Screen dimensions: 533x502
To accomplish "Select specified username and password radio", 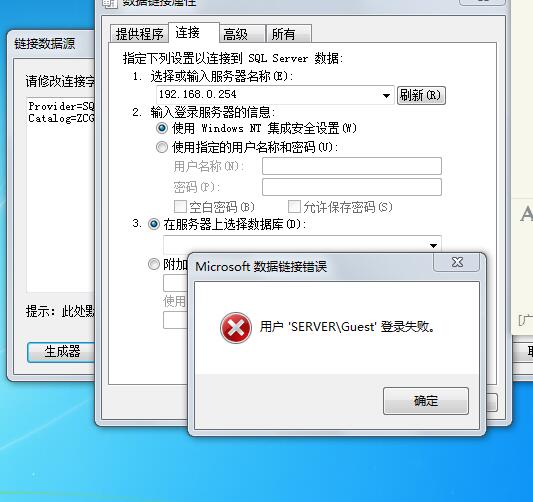I will (x=162, y=148).
